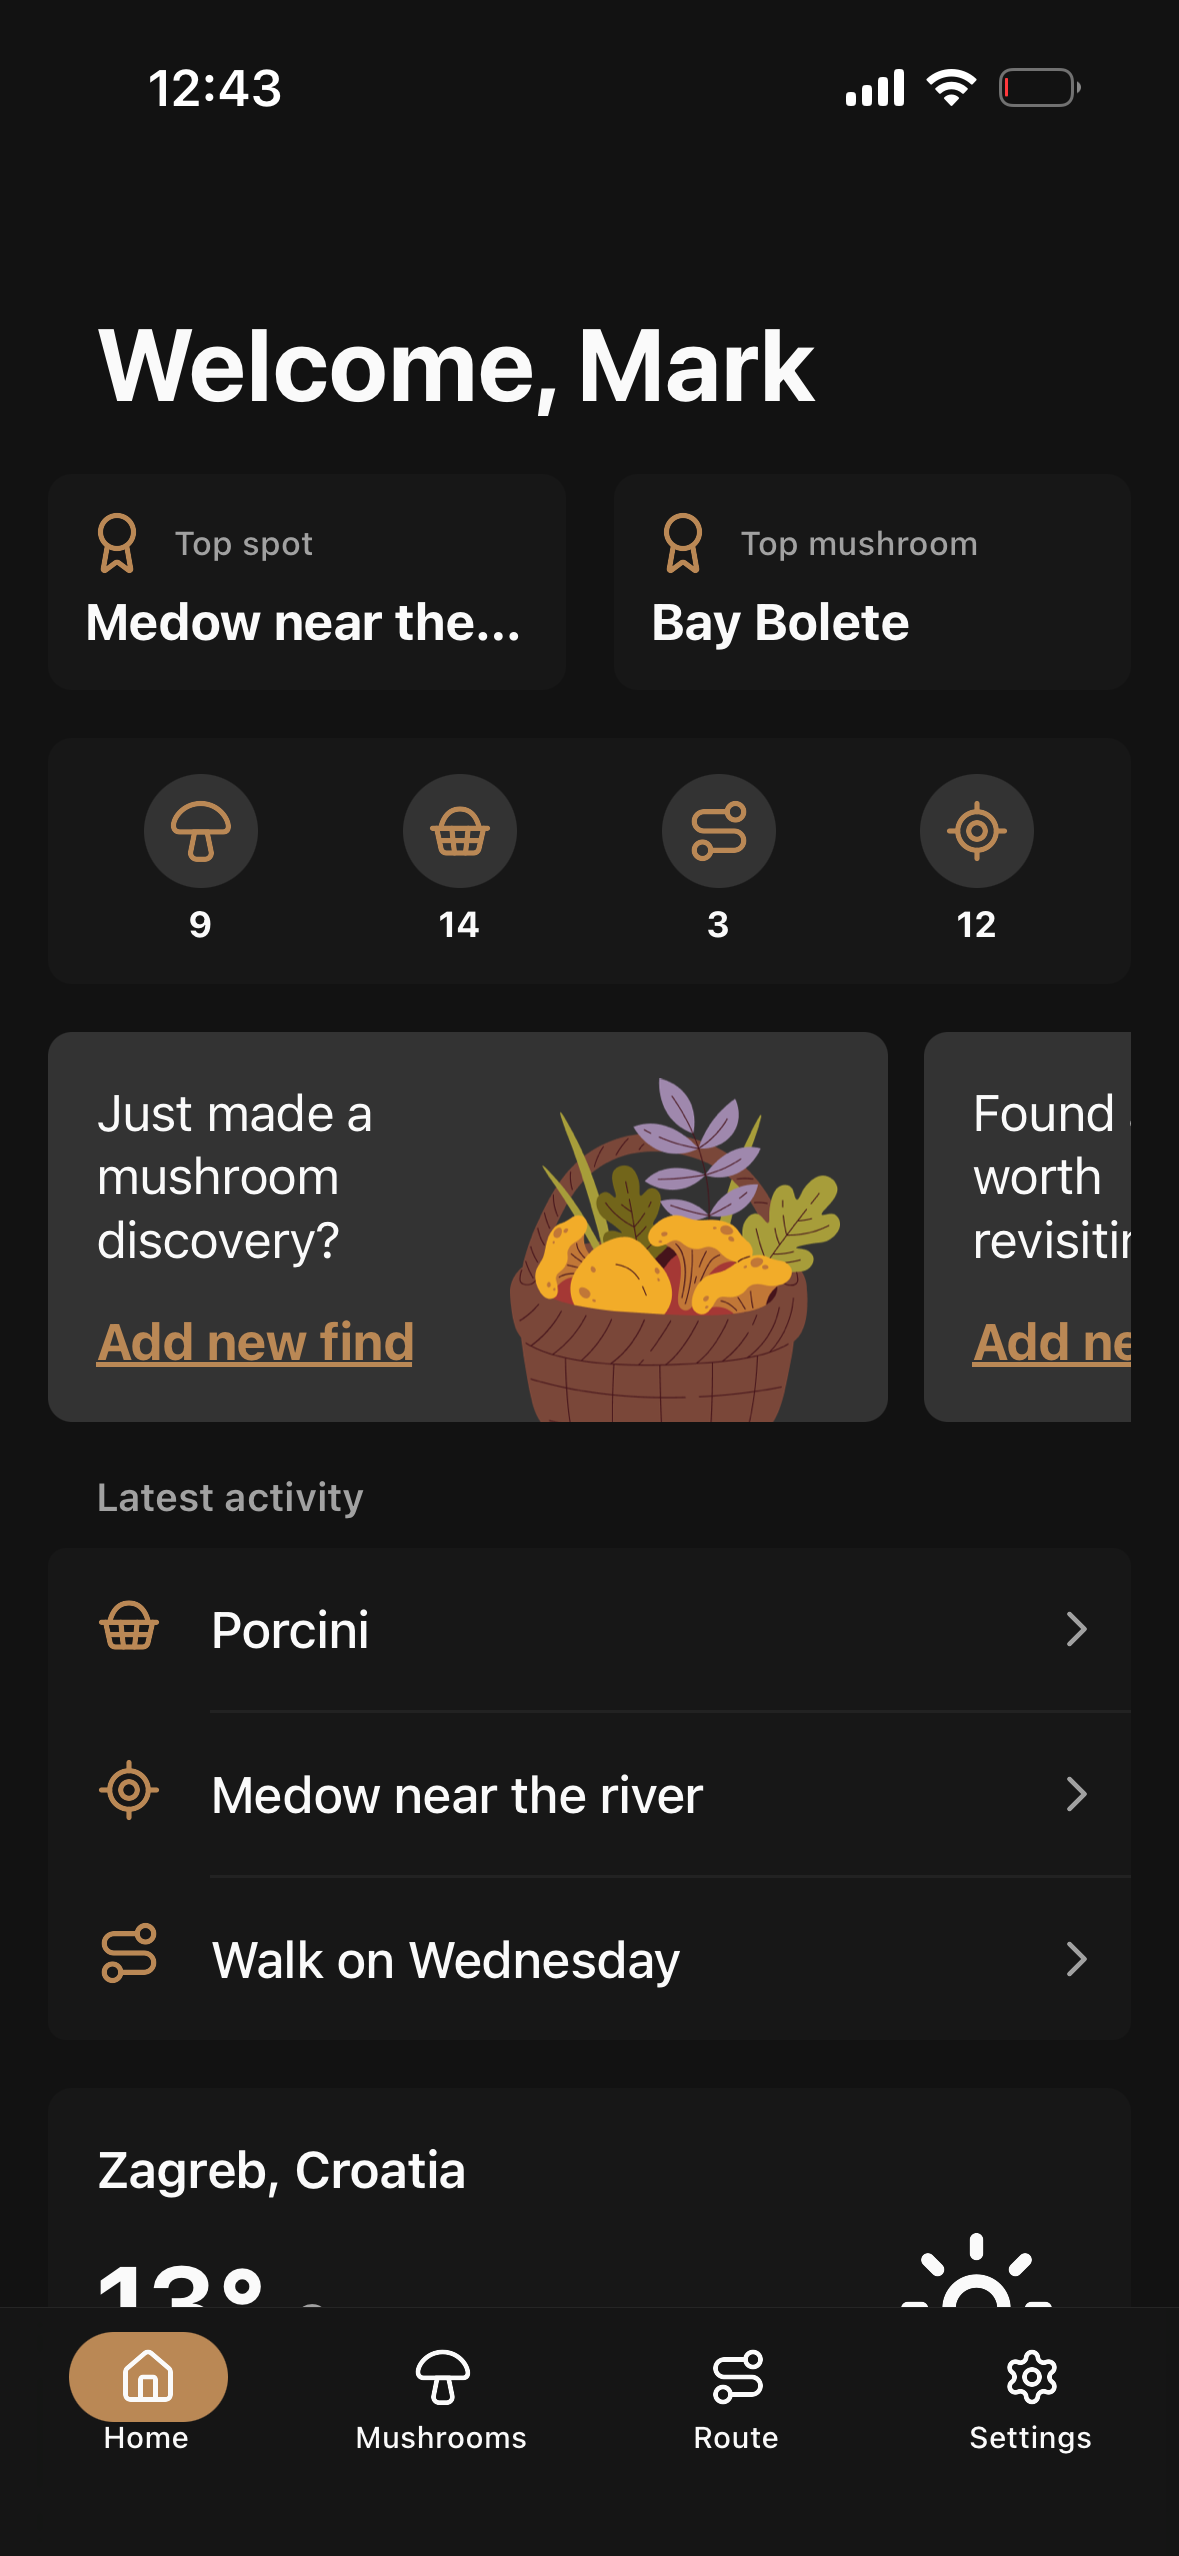1179x2556 pixels.
Task: Expand Walk on Wednesday chevron arrow
Action: pyautogui.click(x=1076, y=1959)
